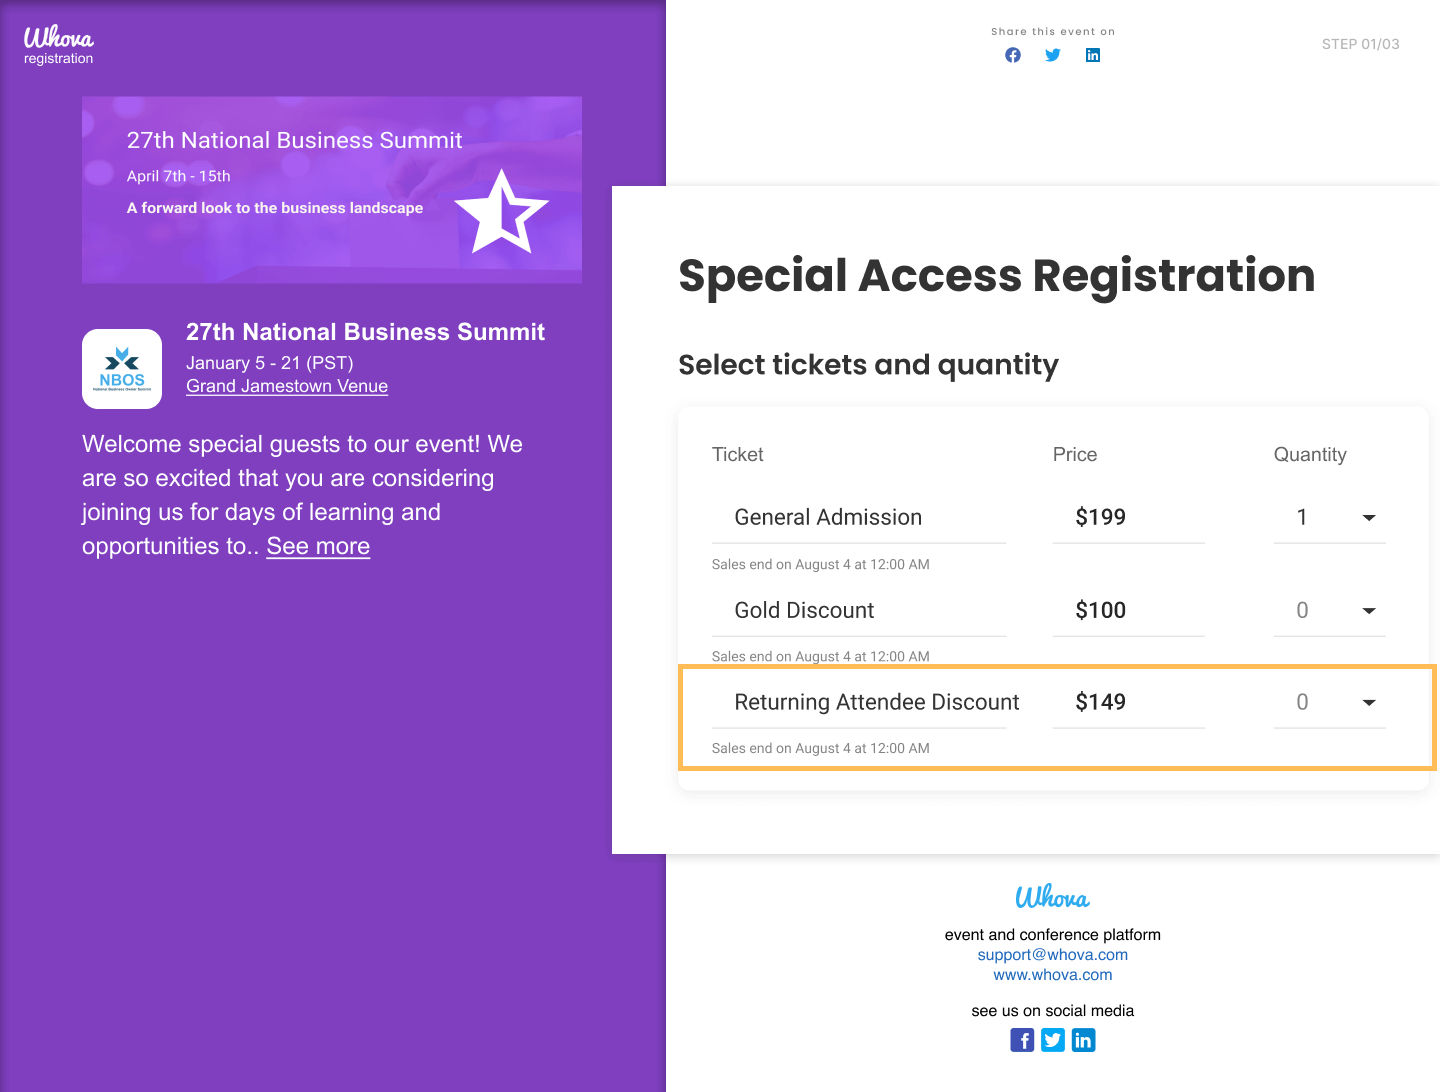Click the Returning Attendee Discount row
The width and height of the screenshot is (1440, 1092).
click(876, 702)
